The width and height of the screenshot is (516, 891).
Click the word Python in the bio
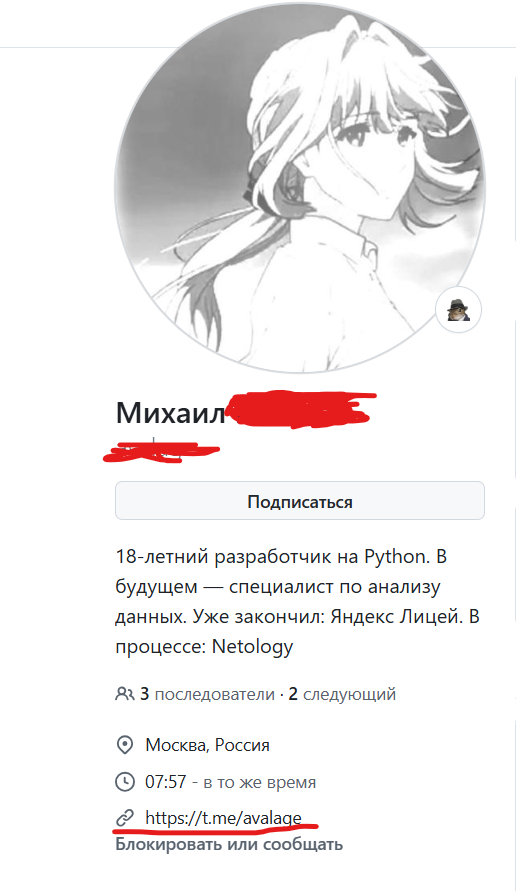click(395, 556)
